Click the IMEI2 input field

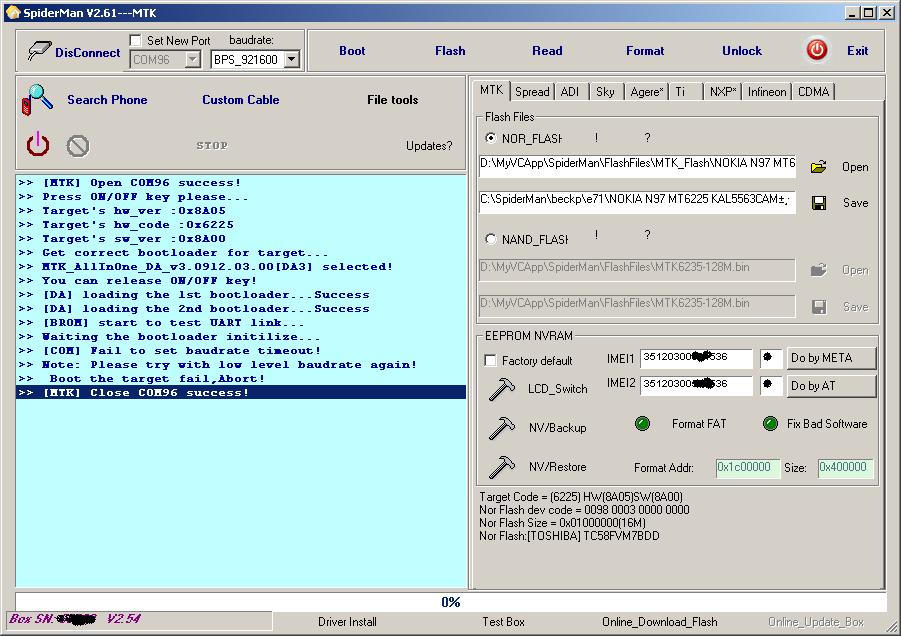click(696, 384)
